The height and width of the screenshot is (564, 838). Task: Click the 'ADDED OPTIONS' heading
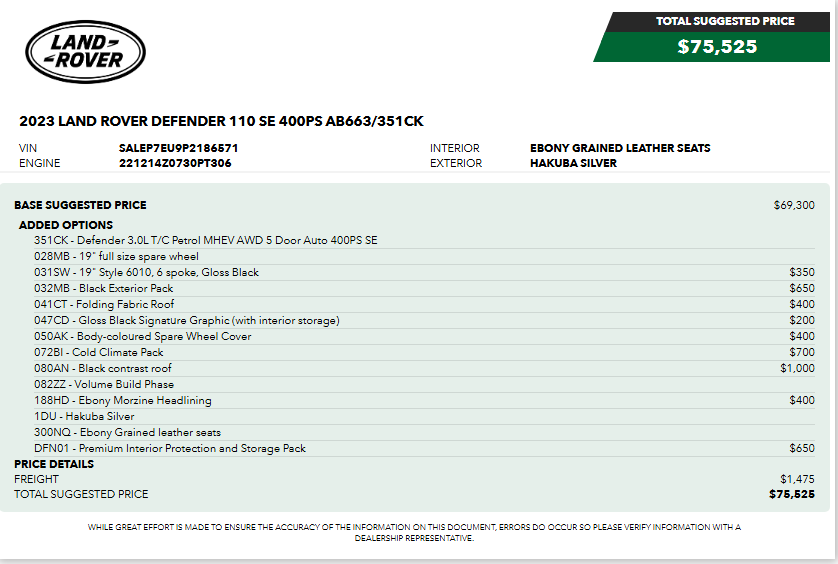pyautogui.click(x=66, y=225)
